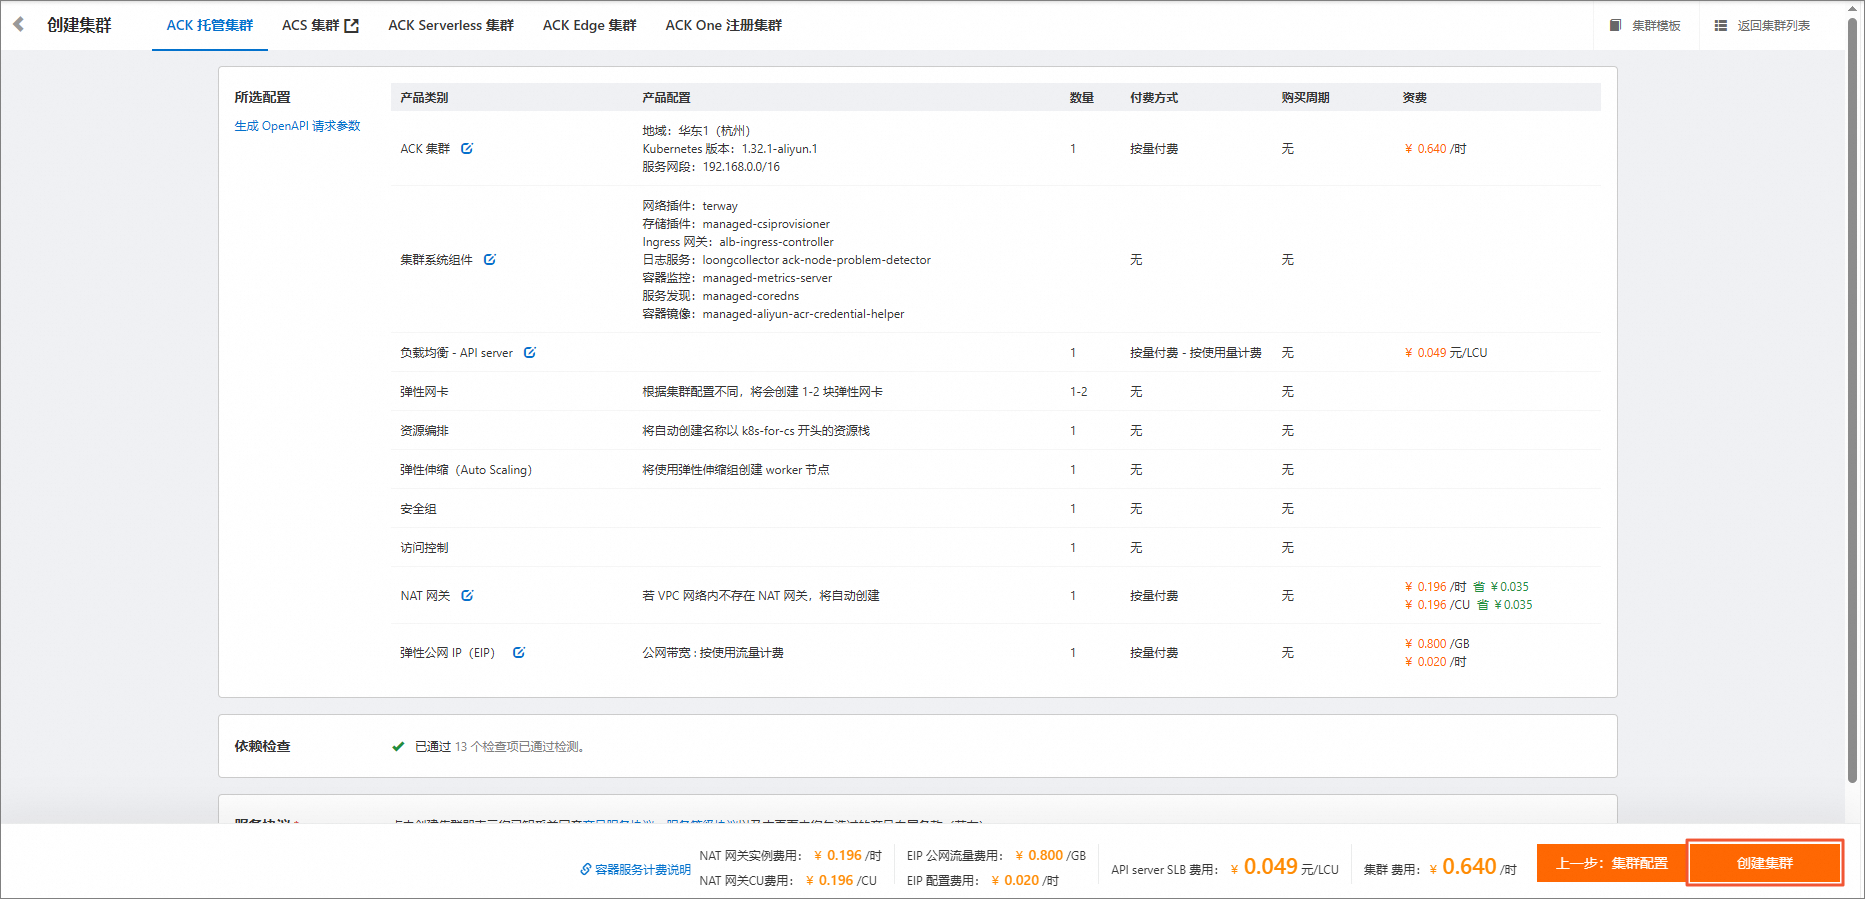The image size is (1865, 899).
Task: Click managed-aliyun-acr-credential-helper text
Action: coord(803,314)
